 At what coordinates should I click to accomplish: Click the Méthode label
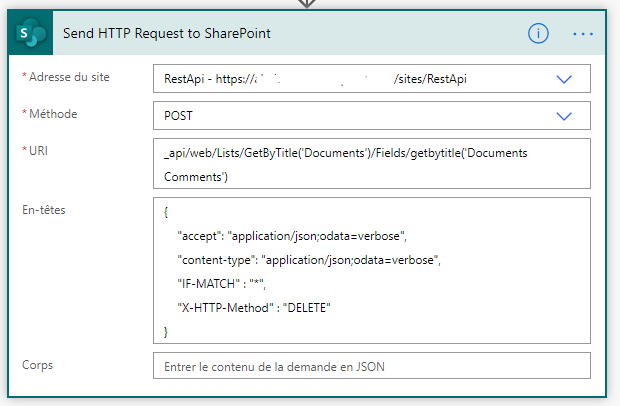[x=53, y=114]
